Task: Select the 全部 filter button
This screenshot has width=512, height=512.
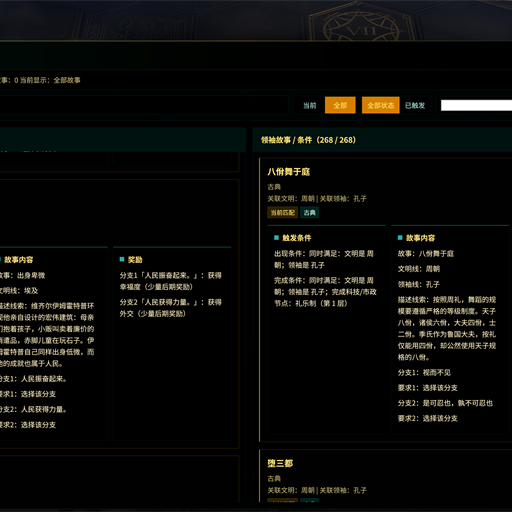Action: (x=340, y=105)
